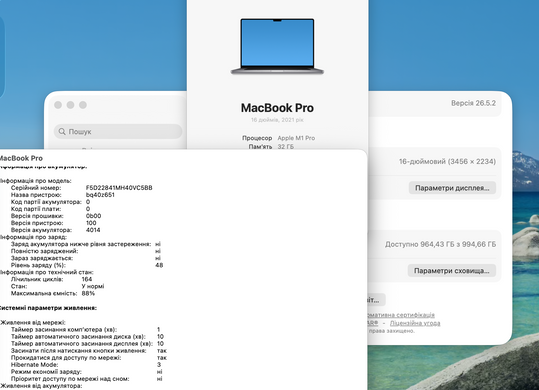Viewport: 539px width, 390px height.
Task: Click the leftmost gray close dot of the settings window
Action: point(58,105)
